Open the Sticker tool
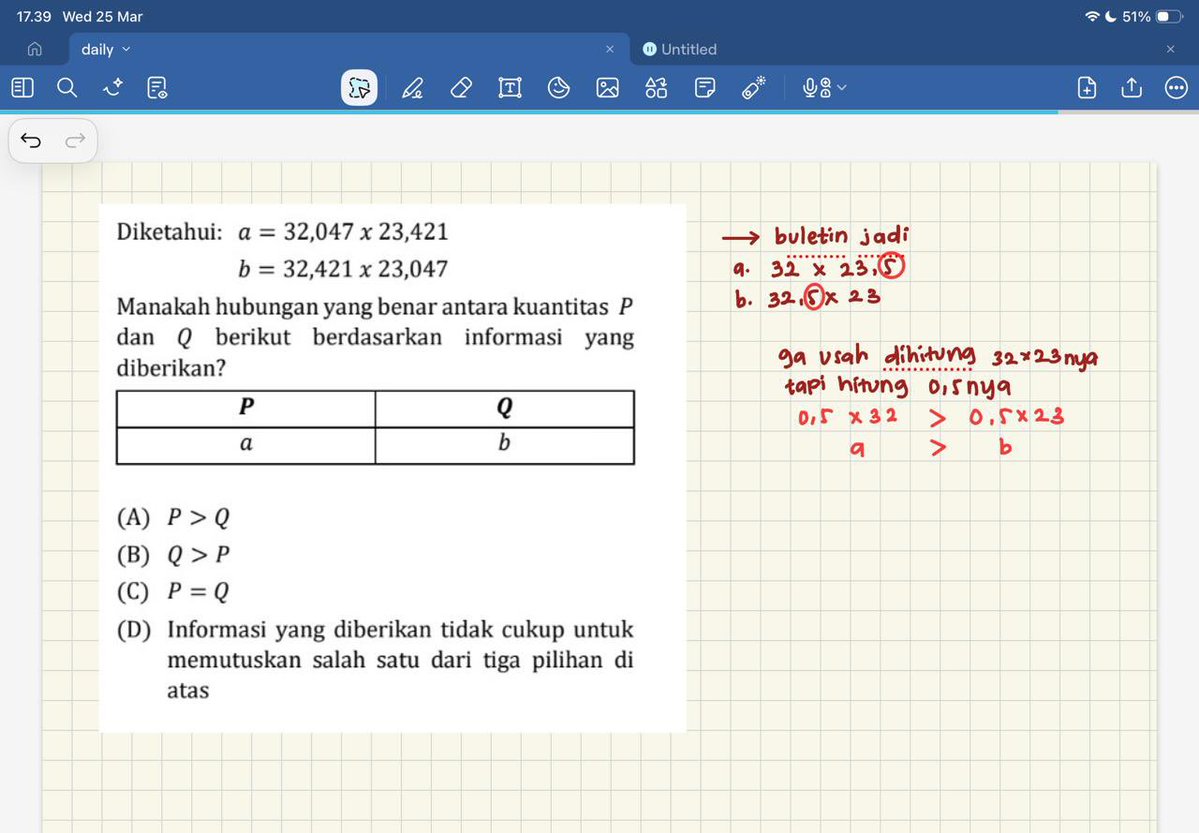 click(559, 88)
